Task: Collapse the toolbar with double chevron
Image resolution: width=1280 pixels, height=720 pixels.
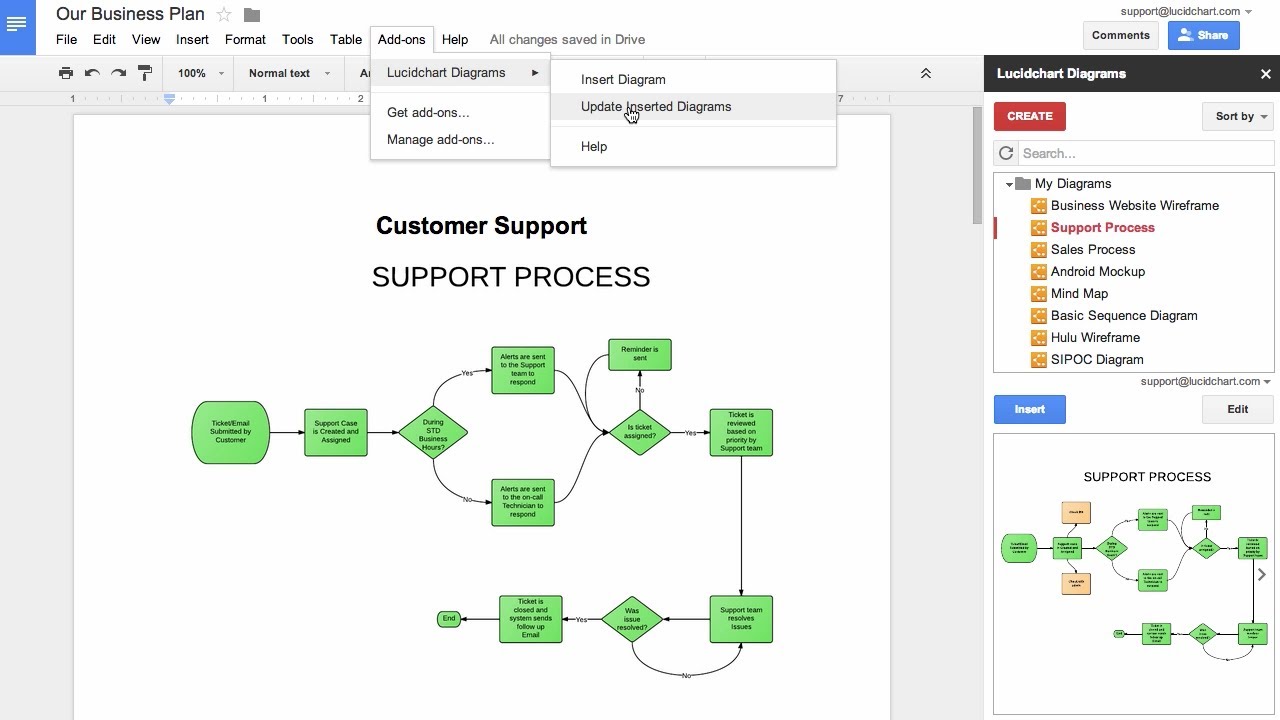Action: [x=925, y=73]
